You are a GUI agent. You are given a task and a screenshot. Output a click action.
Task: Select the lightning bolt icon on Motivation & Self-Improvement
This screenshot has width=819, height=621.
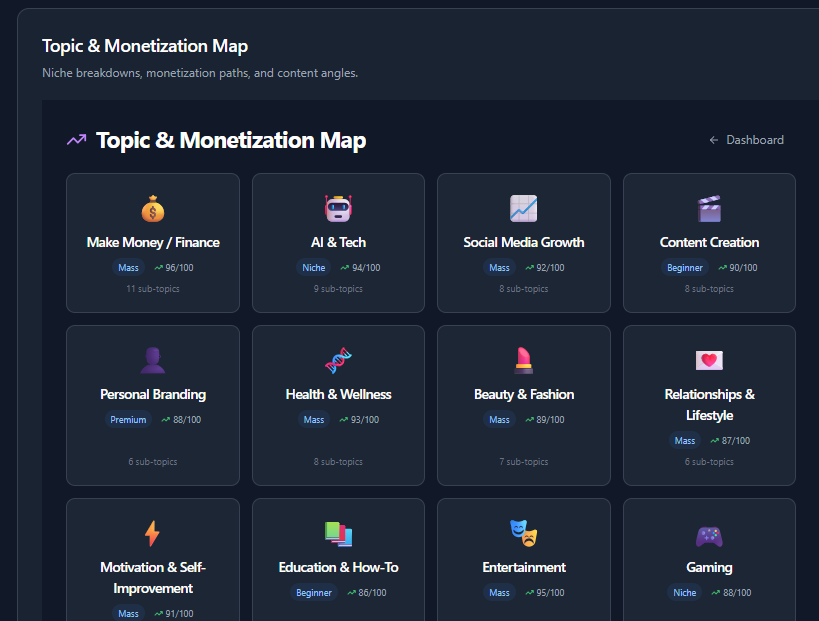point(152,533)
